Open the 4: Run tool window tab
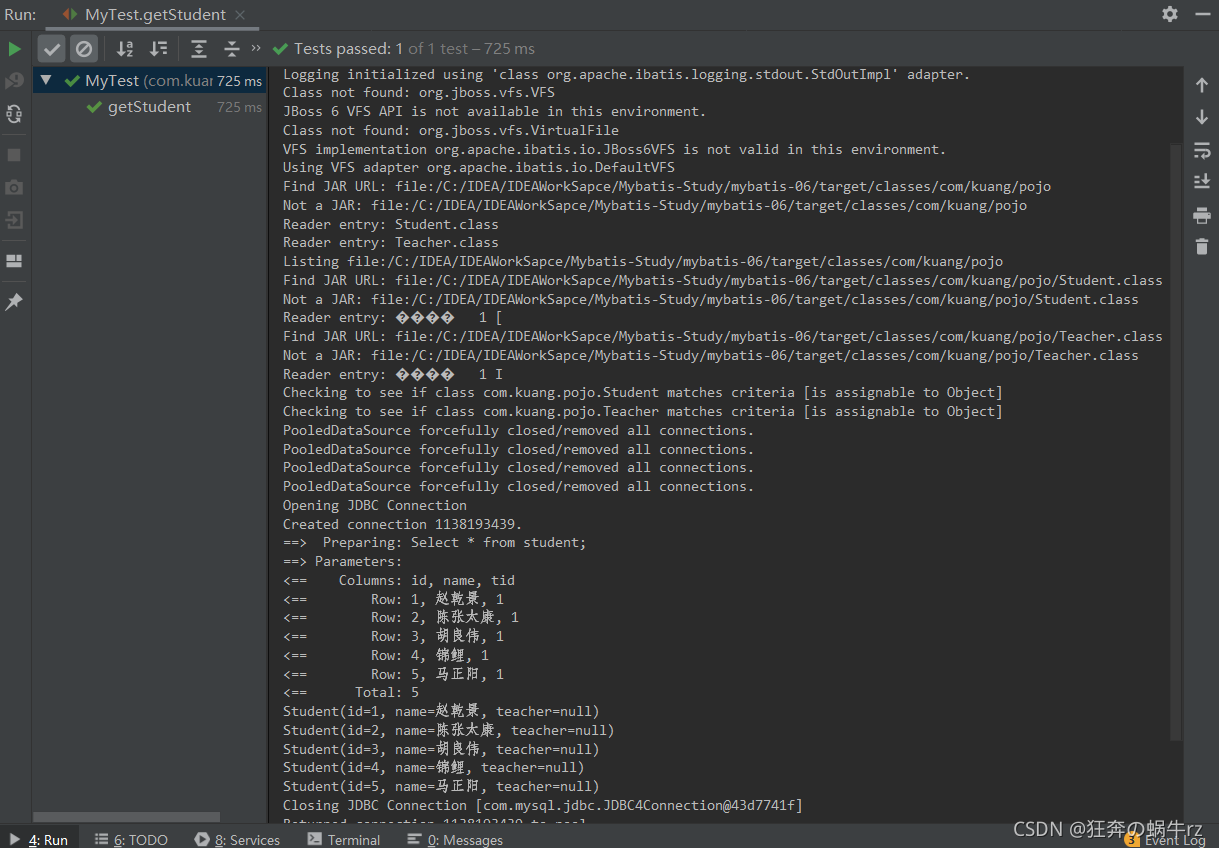 tap(39, 839)
